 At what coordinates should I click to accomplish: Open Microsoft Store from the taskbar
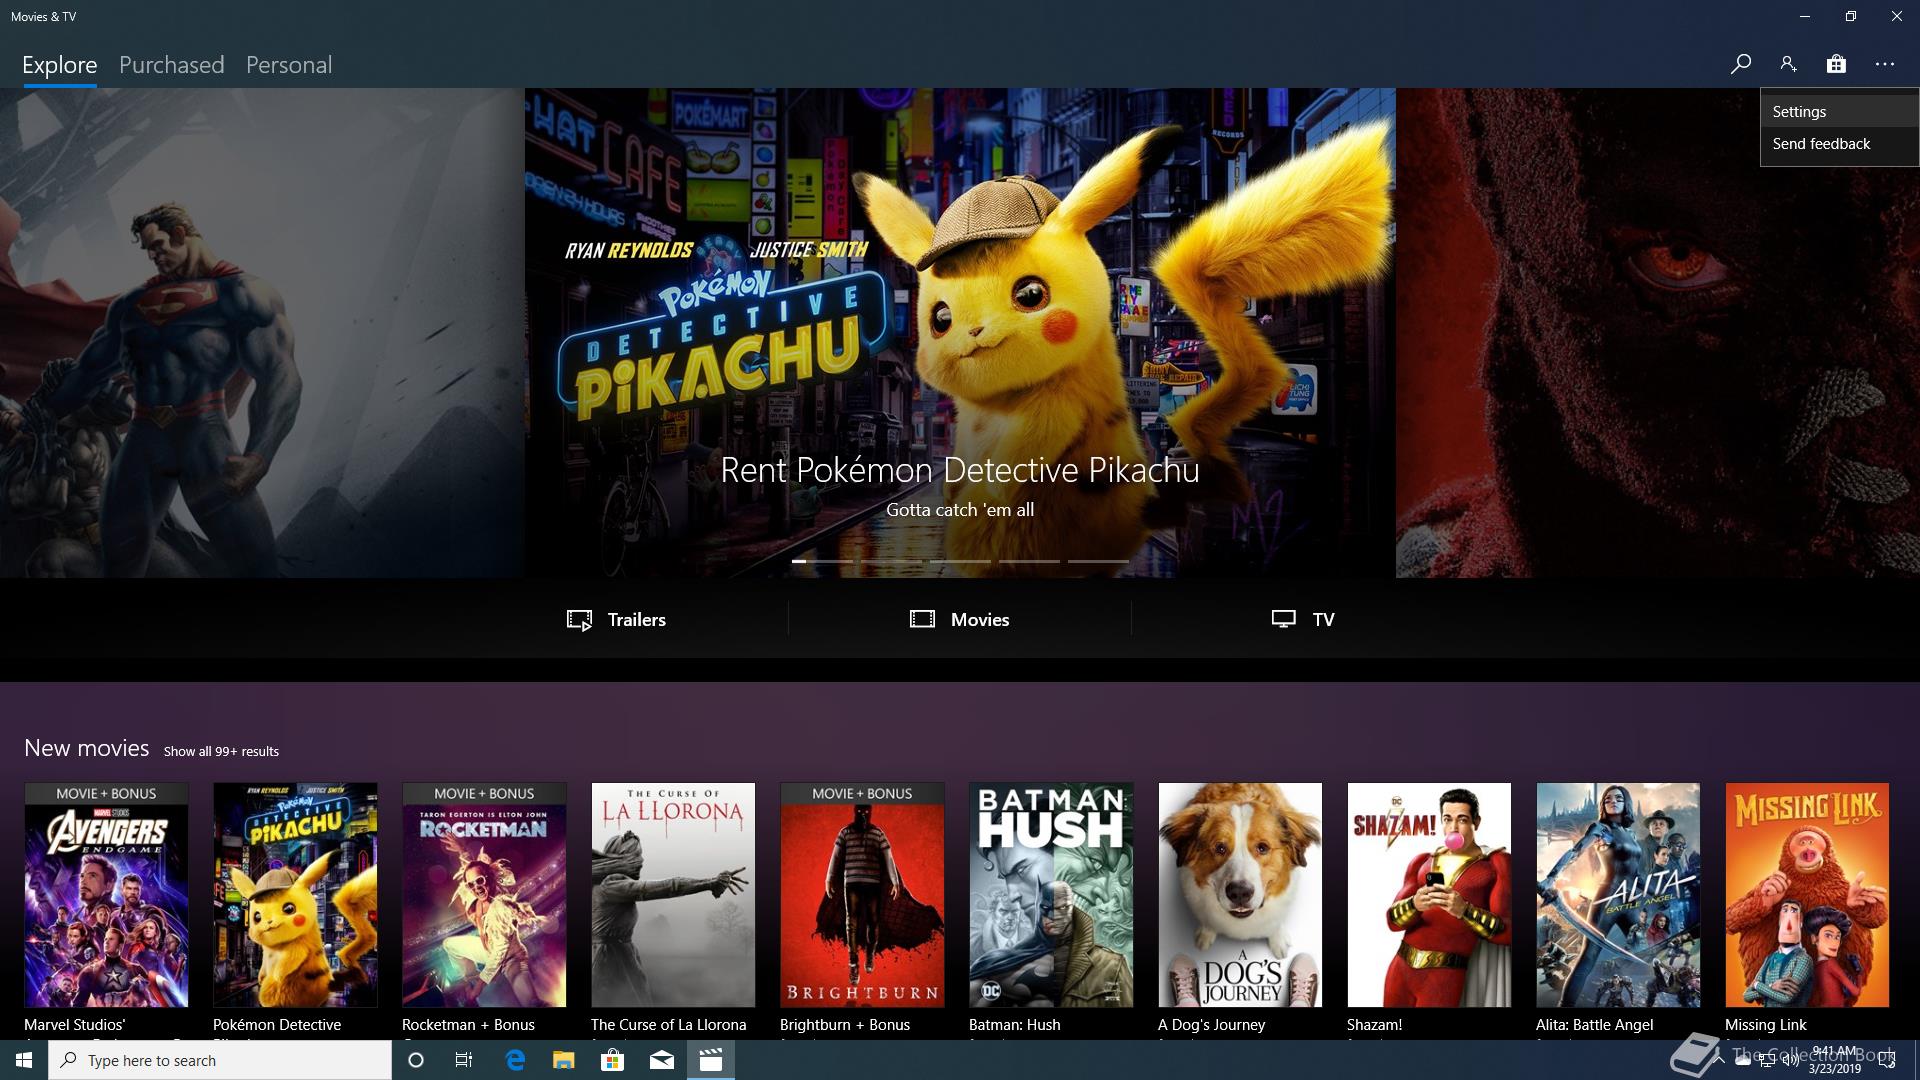[x=612, y=1060]
